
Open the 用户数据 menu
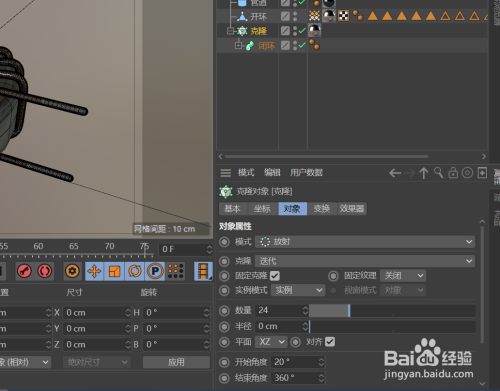click(x=306, y=172)
